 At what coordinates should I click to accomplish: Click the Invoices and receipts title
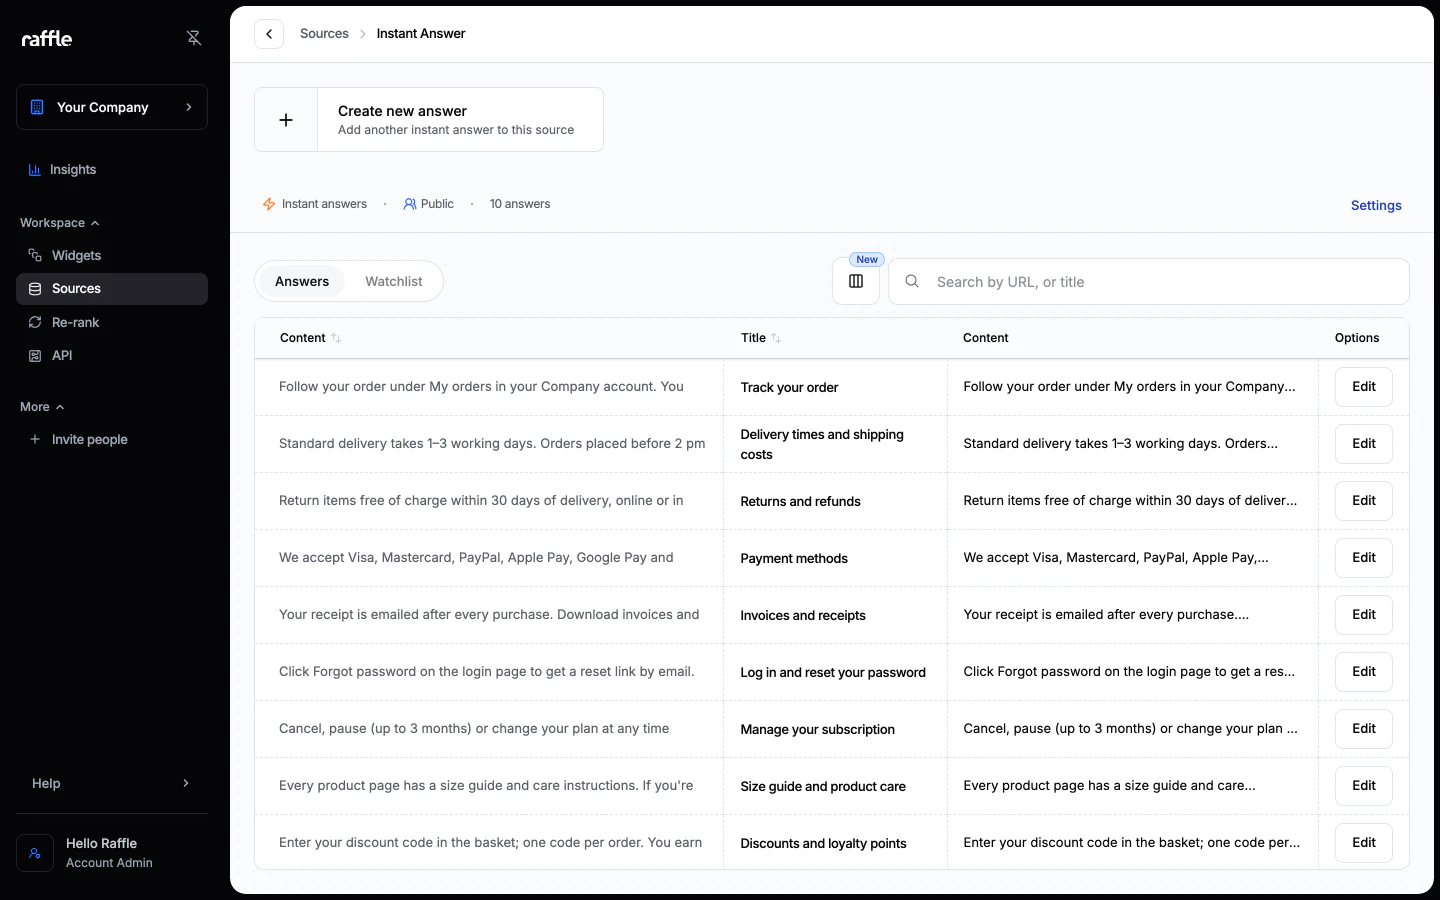[803, 616]
